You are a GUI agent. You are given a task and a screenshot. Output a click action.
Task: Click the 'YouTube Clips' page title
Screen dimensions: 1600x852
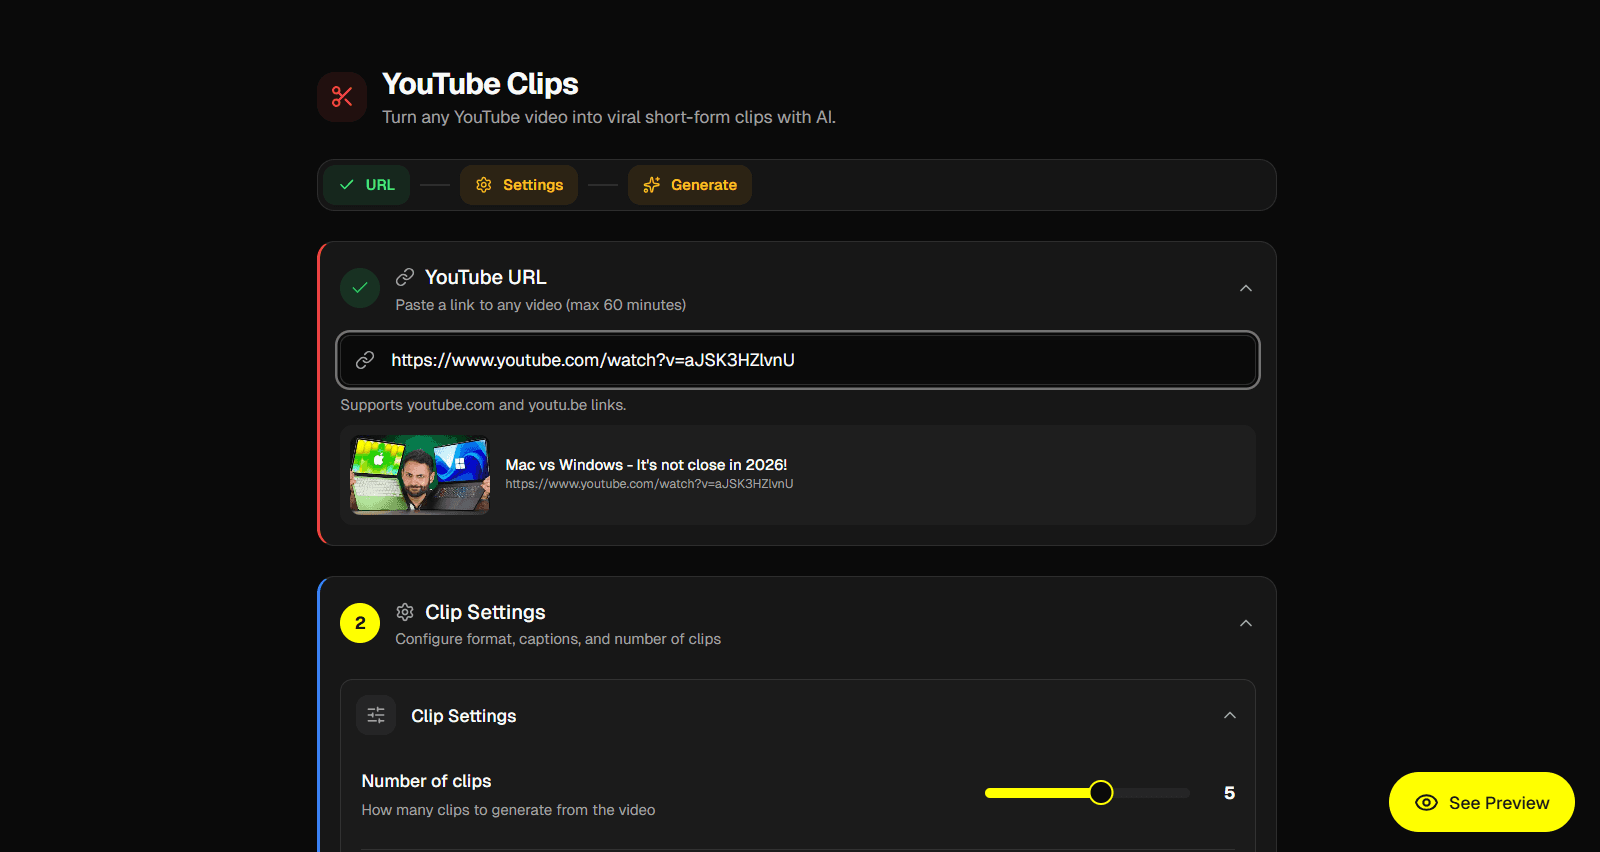(x=480, y=84)
